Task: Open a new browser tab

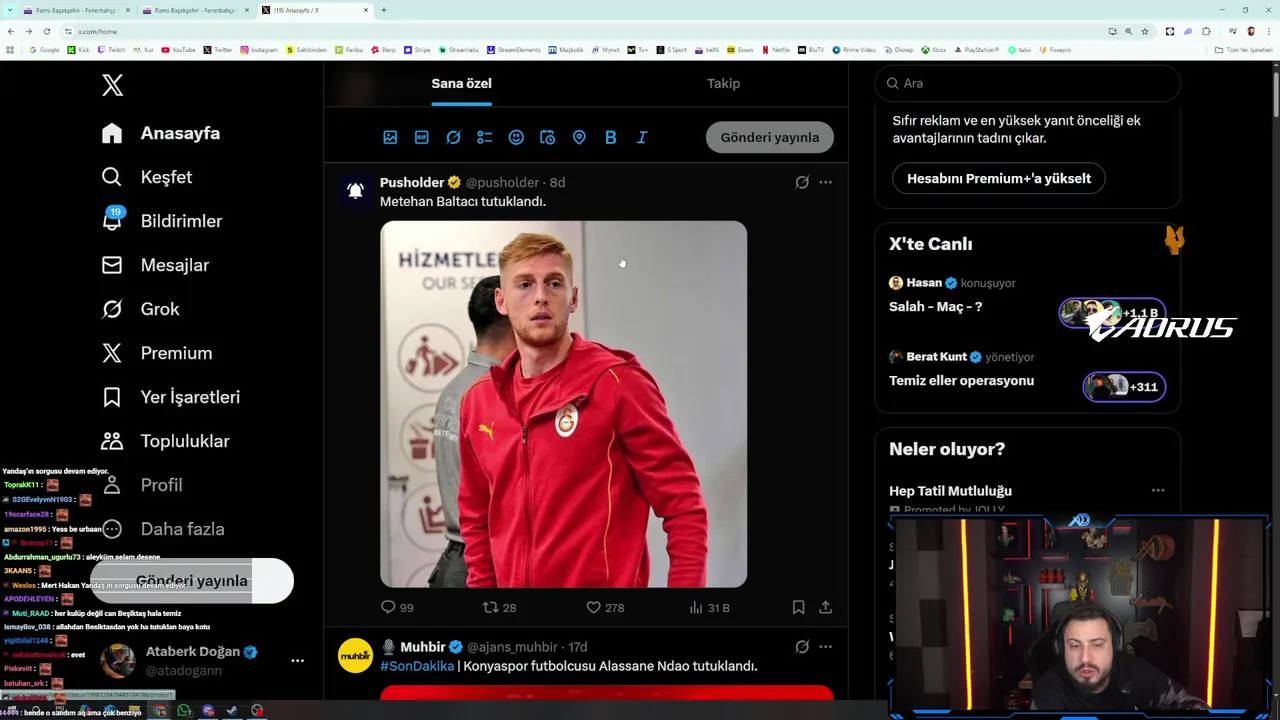Action: click(384, 10)
